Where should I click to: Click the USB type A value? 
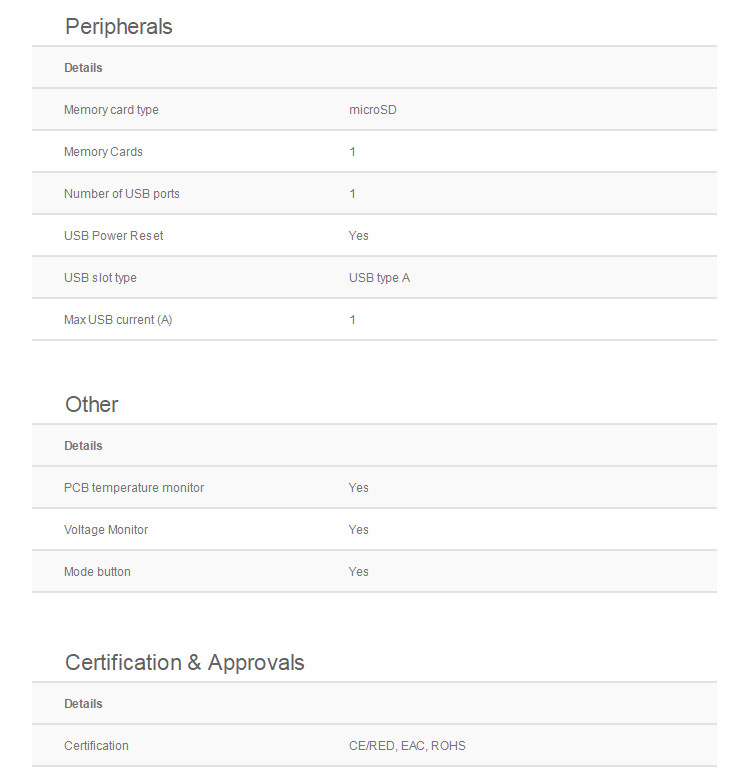(379, 278)
